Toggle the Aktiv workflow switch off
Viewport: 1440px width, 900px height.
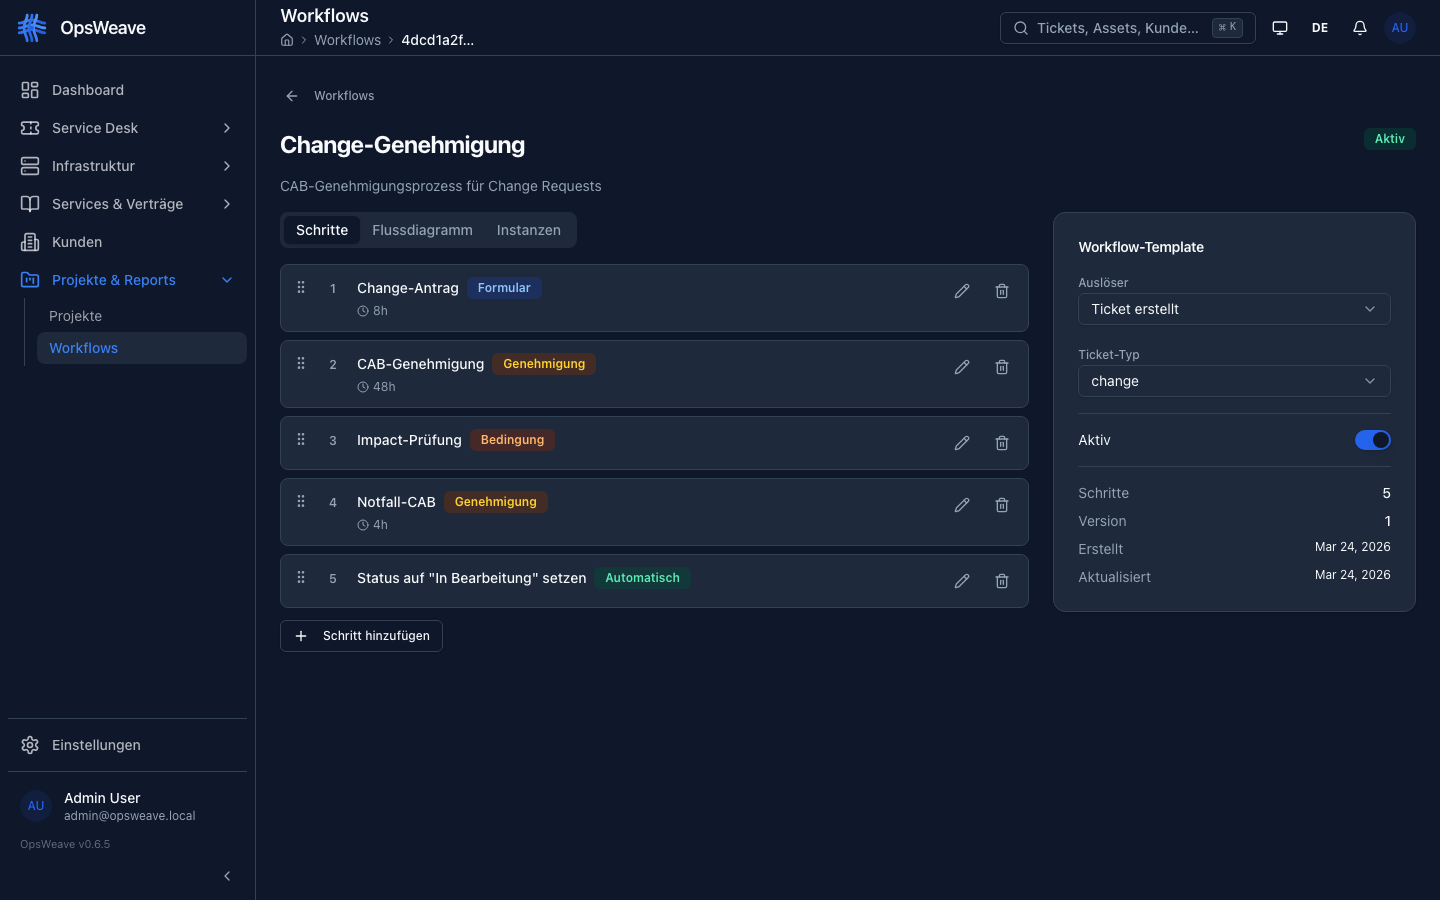point(1373,440)
